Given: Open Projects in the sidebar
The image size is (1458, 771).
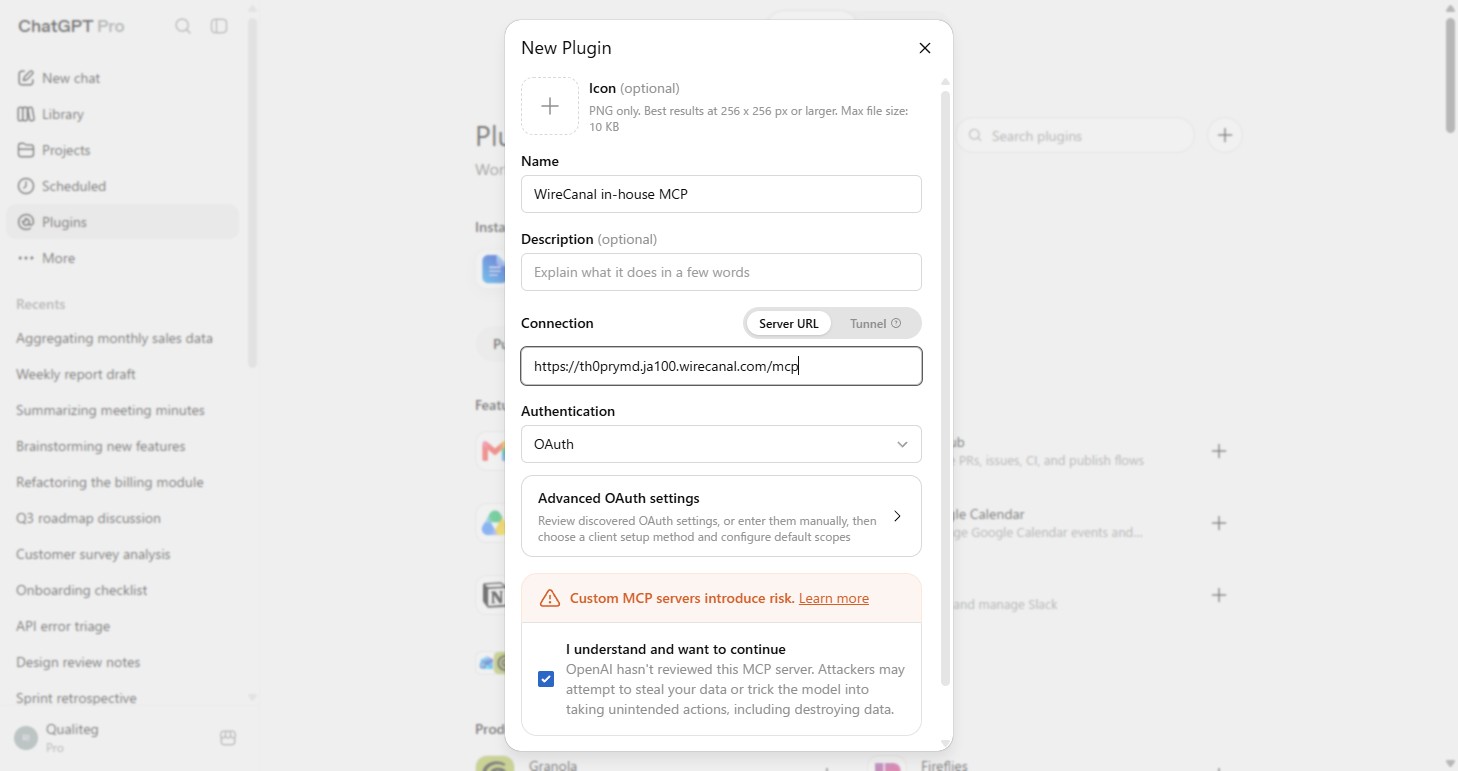Looking at the screenshot, I should [122, 150].
